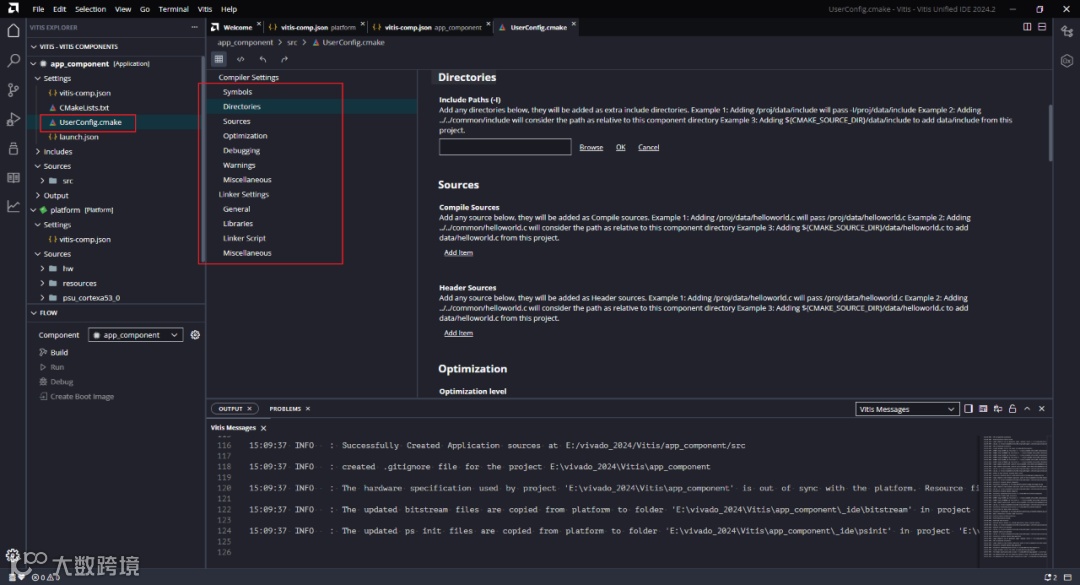Collapse the FLOW section

(x=33, y=313)
